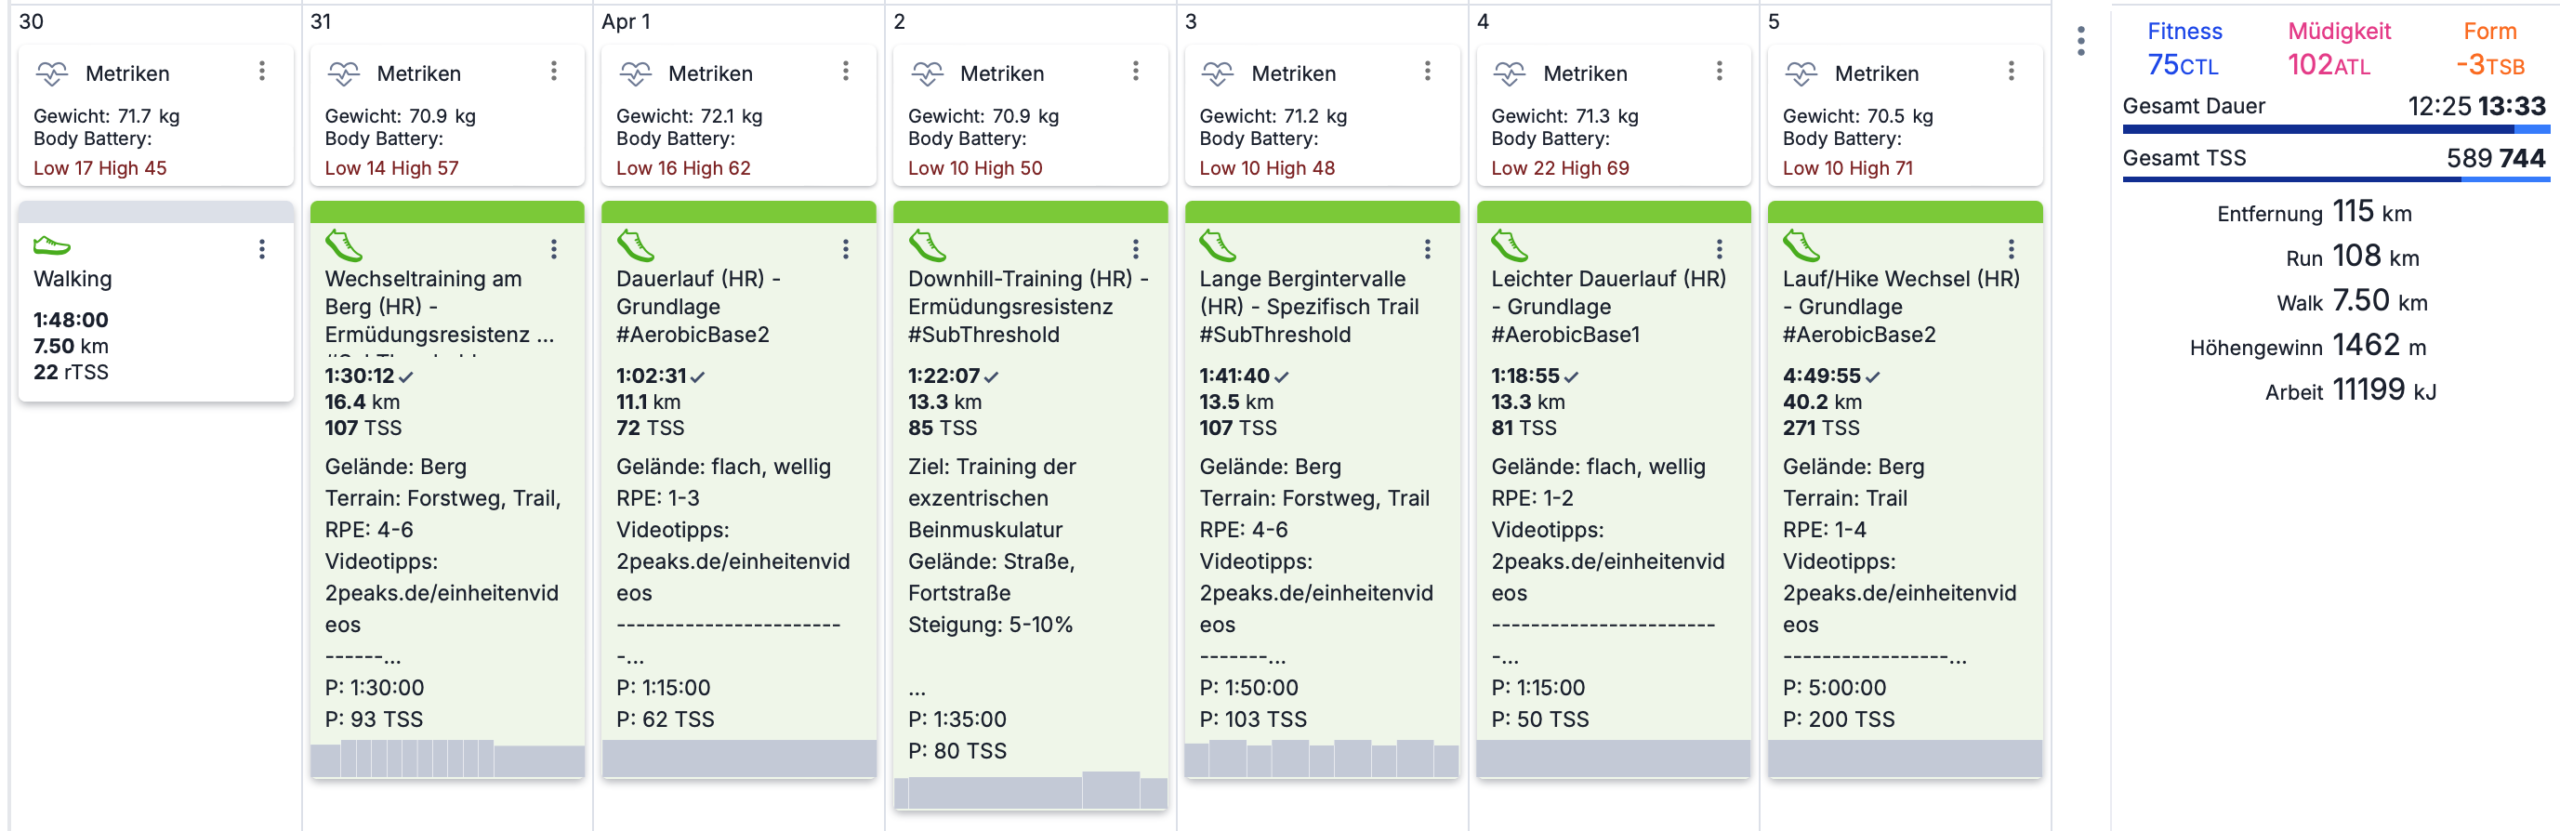Open the weekly summary three-dot menu
The width and height of the screenshot is (2560, 831).
pos(2081,41)
